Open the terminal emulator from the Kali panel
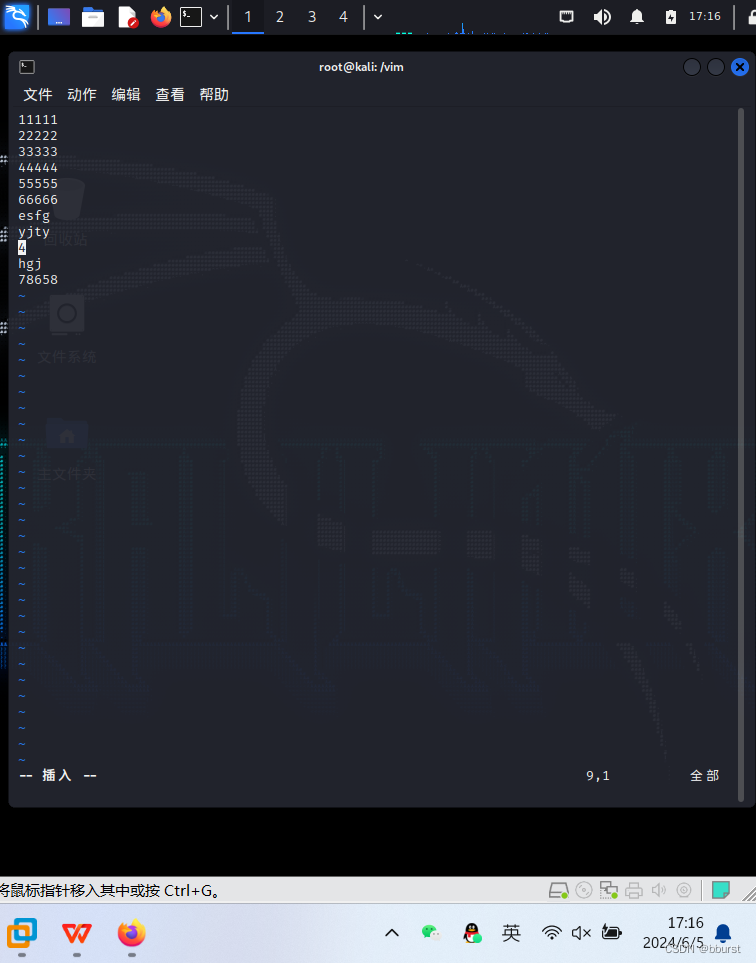The width and height of the screenshot is (756, 963). [191, 17]
